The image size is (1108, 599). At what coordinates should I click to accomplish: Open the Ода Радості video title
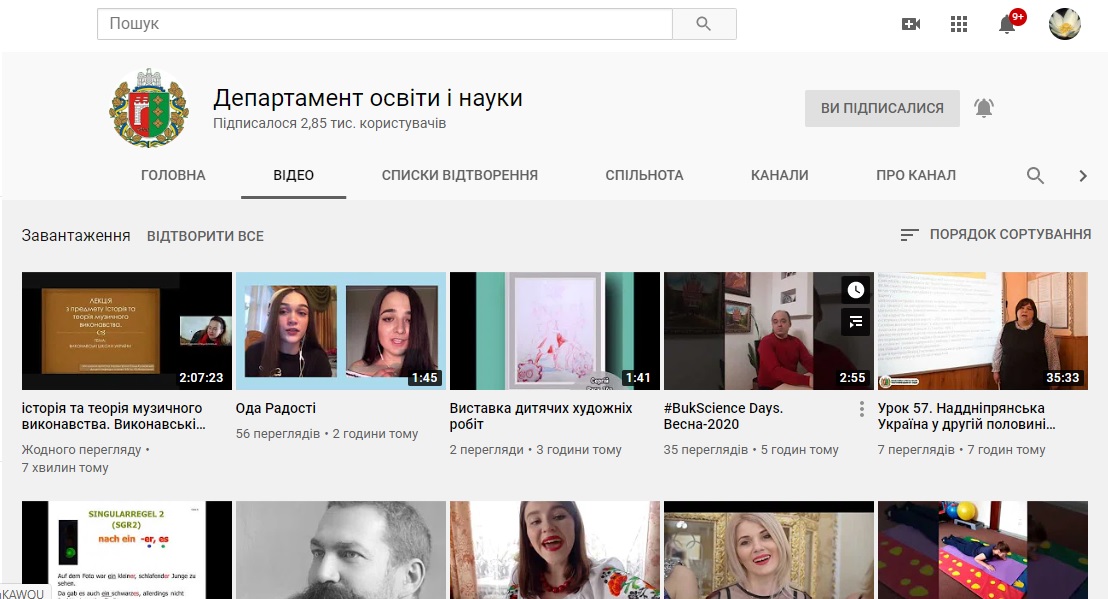[276, 408]
